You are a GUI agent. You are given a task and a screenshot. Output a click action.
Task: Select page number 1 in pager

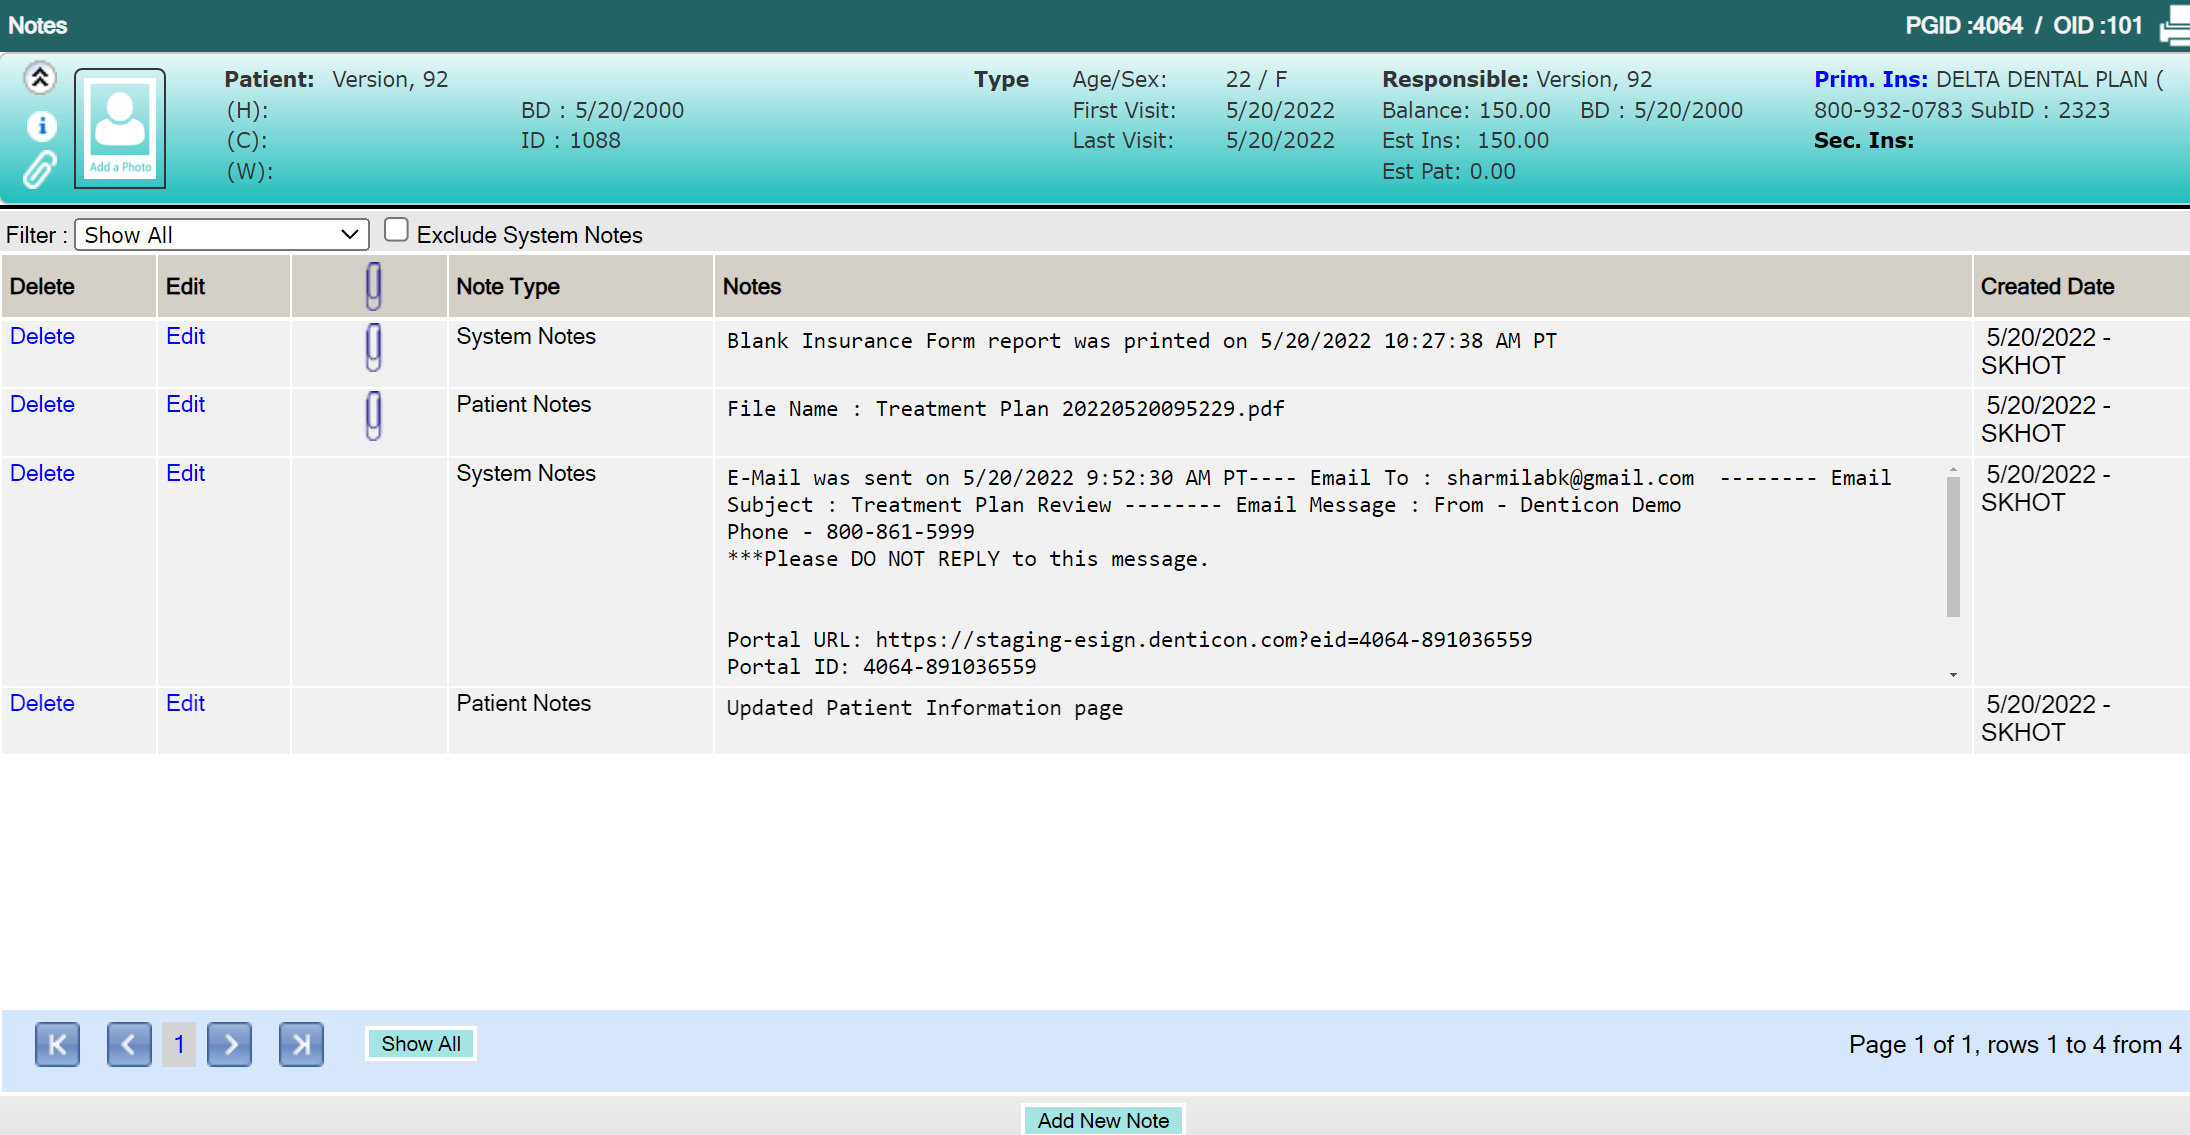tap(179, 1044)
